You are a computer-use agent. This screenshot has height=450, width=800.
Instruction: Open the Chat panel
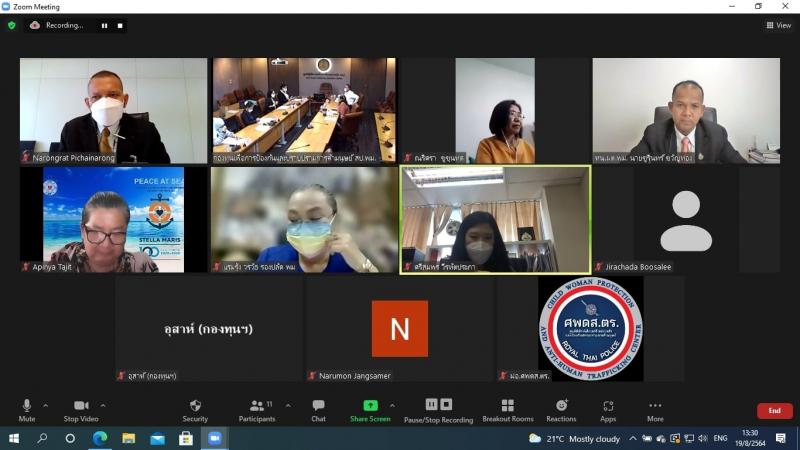(318, 411)
